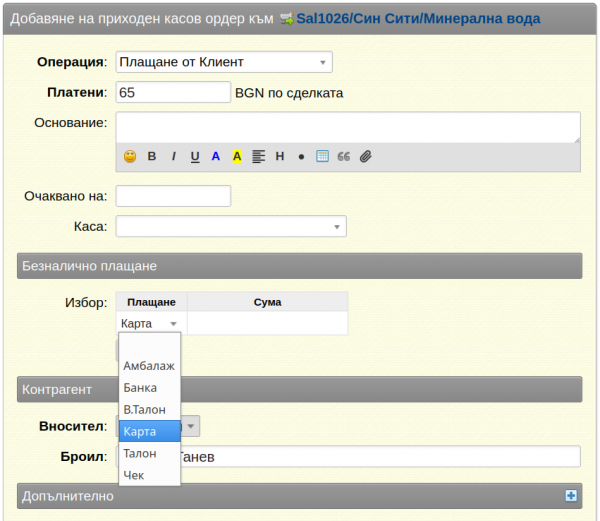Click the Платени amount field
Screen dimensions: 600x521
[x=173, y=92]
